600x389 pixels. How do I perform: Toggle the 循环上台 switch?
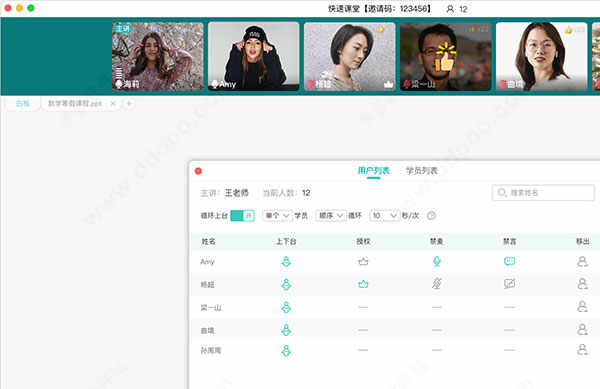(243, 215)
